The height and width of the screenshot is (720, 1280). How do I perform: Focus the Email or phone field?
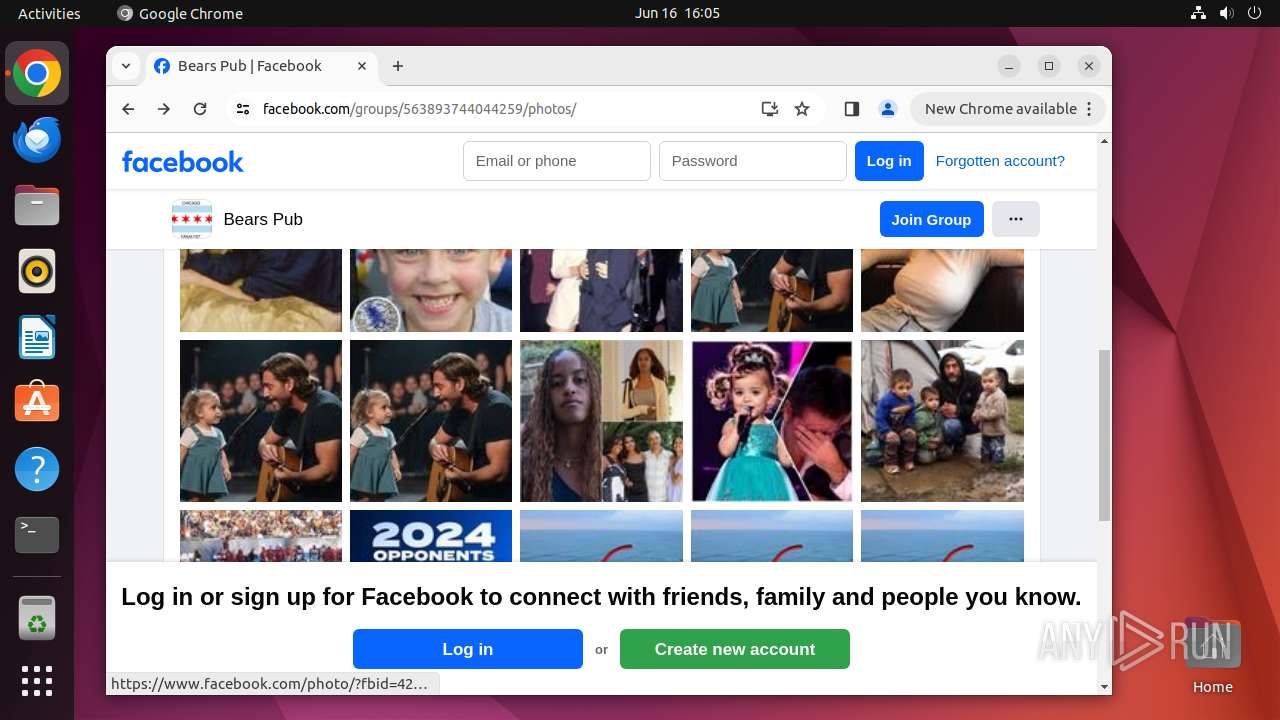click(557, 161)
